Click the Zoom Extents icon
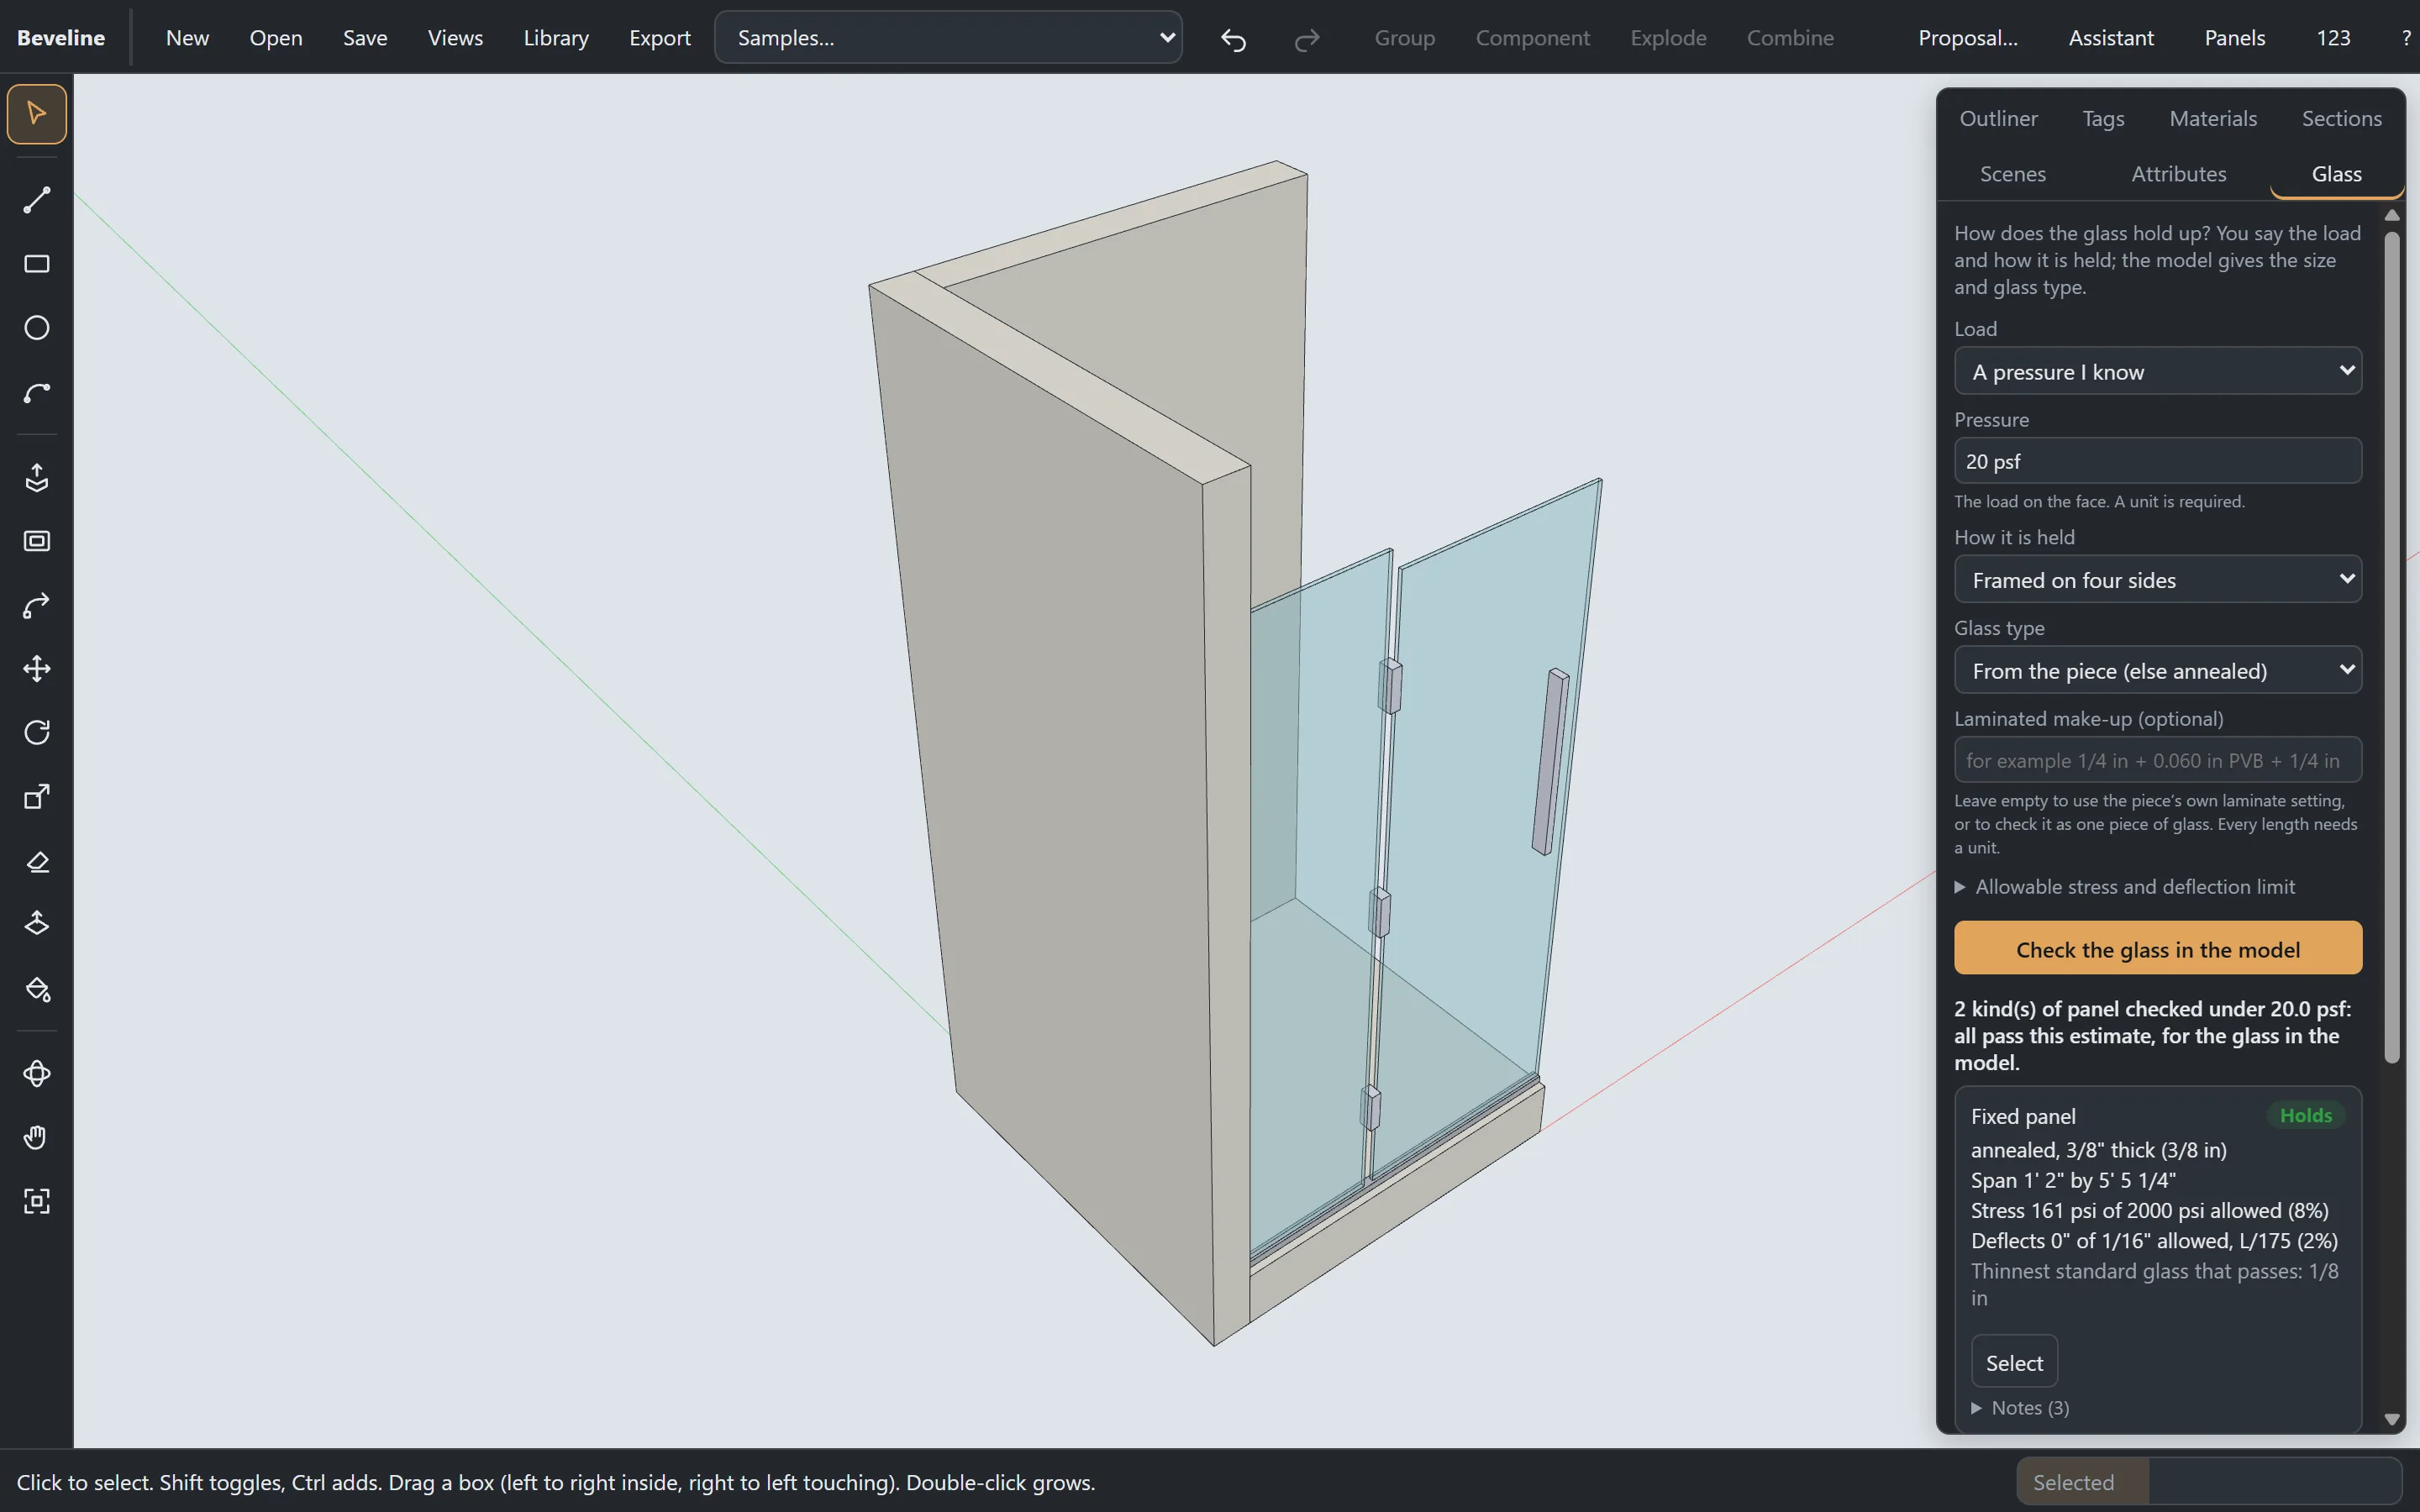 [x=37, y=1202]
